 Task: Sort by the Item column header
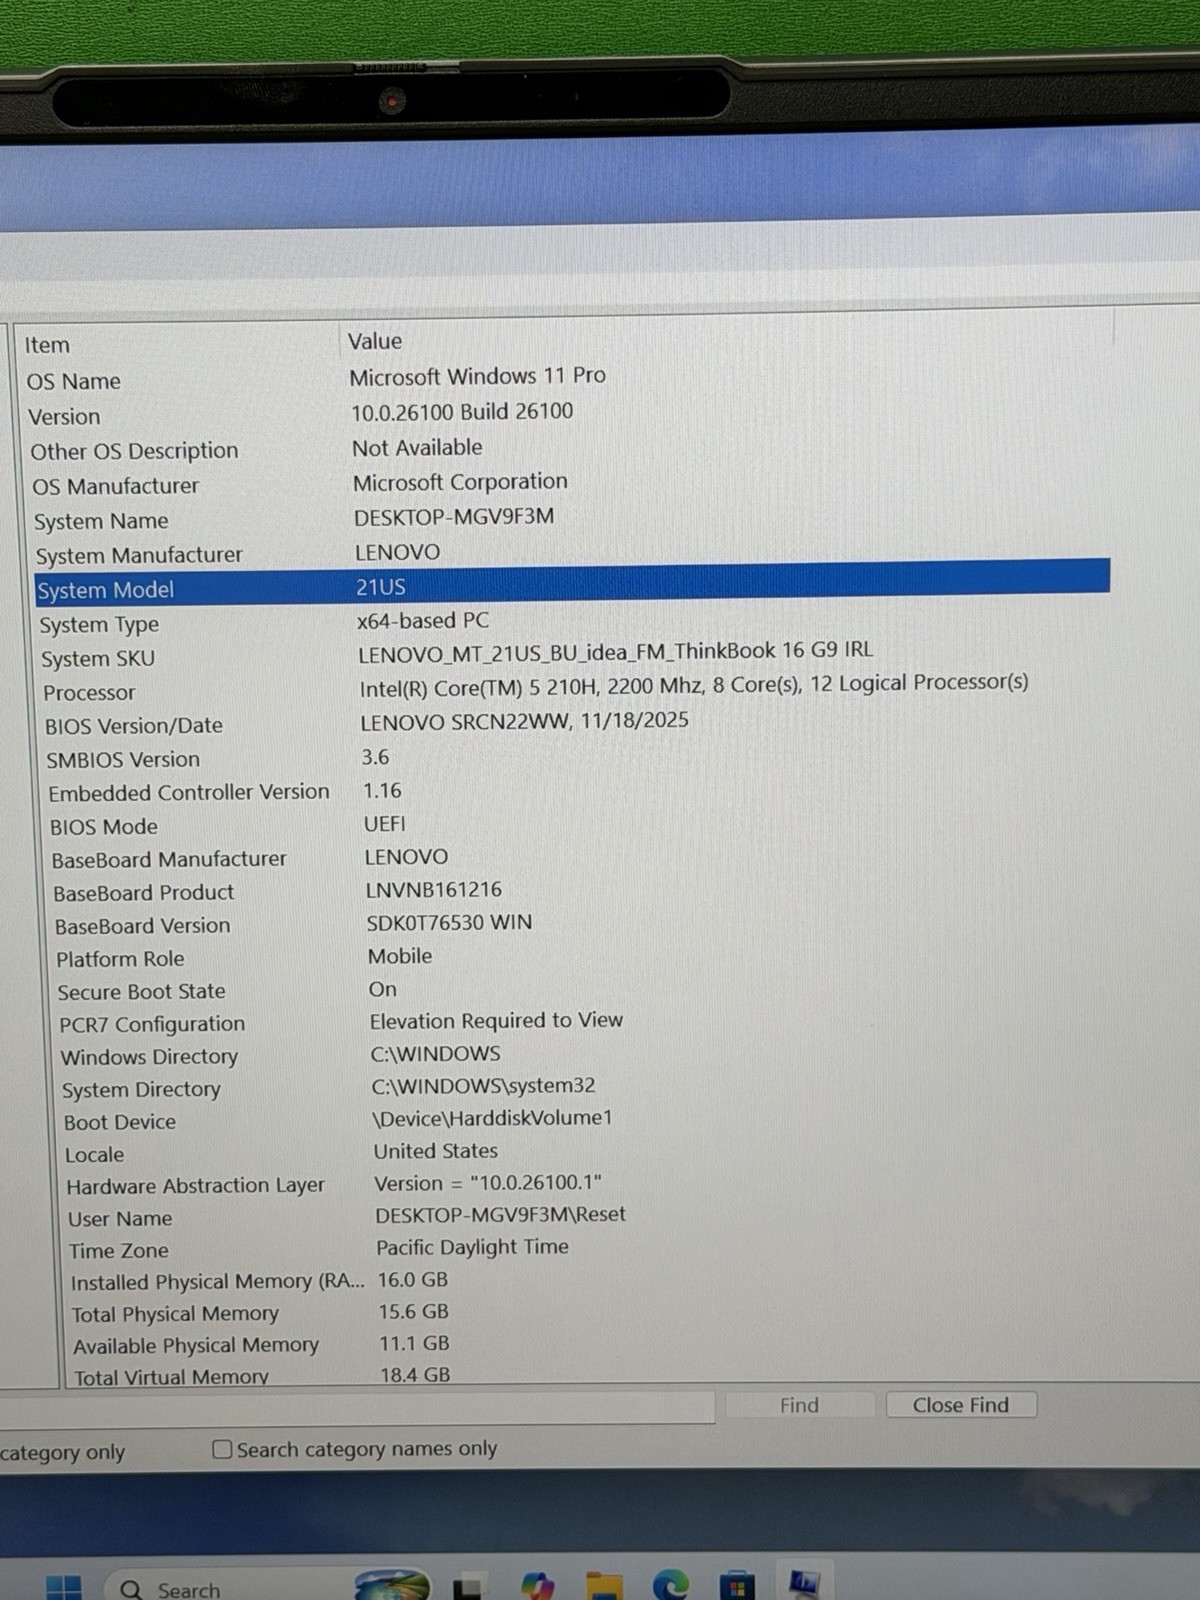(x=47, y=345)
